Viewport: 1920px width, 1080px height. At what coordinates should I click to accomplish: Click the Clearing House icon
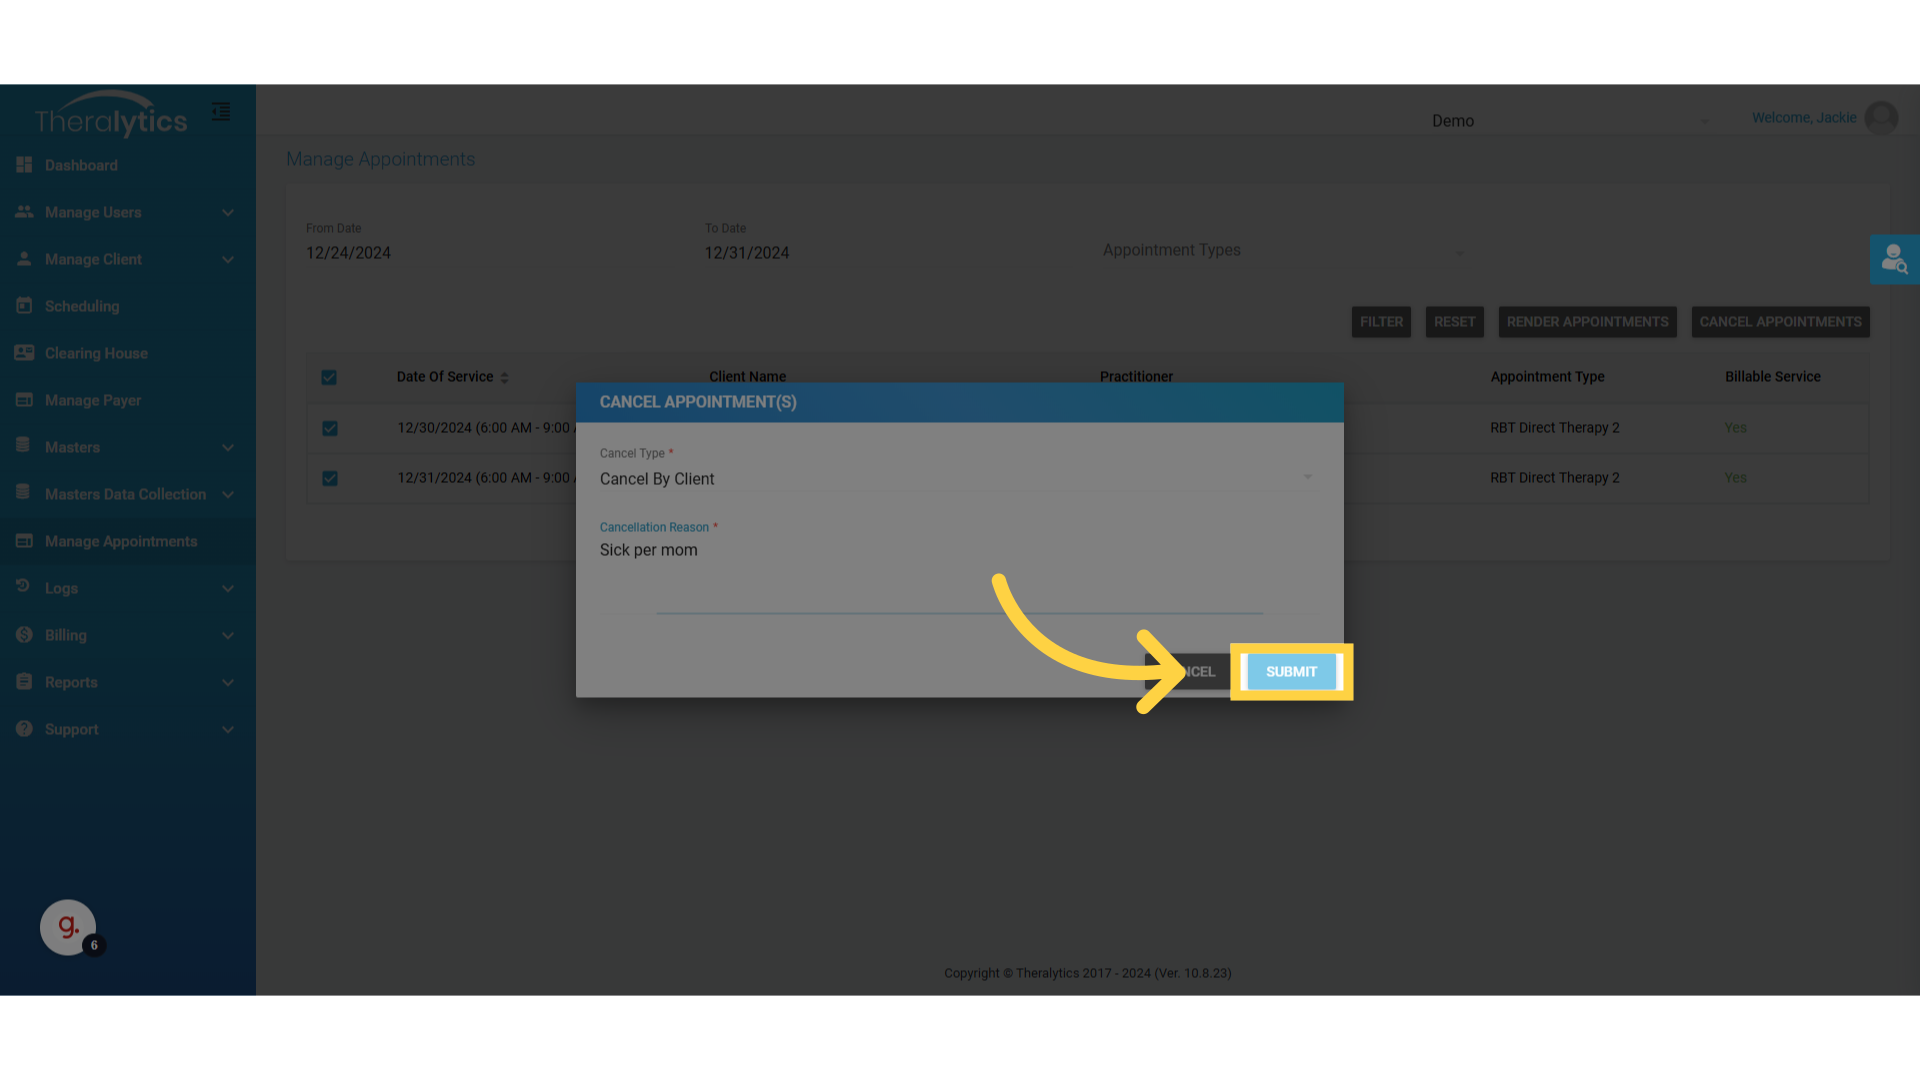click(24, 353)
